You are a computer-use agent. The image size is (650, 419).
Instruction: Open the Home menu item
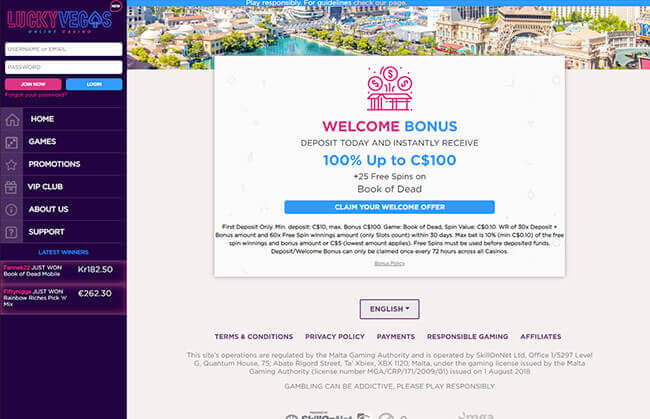click(63, 119)
